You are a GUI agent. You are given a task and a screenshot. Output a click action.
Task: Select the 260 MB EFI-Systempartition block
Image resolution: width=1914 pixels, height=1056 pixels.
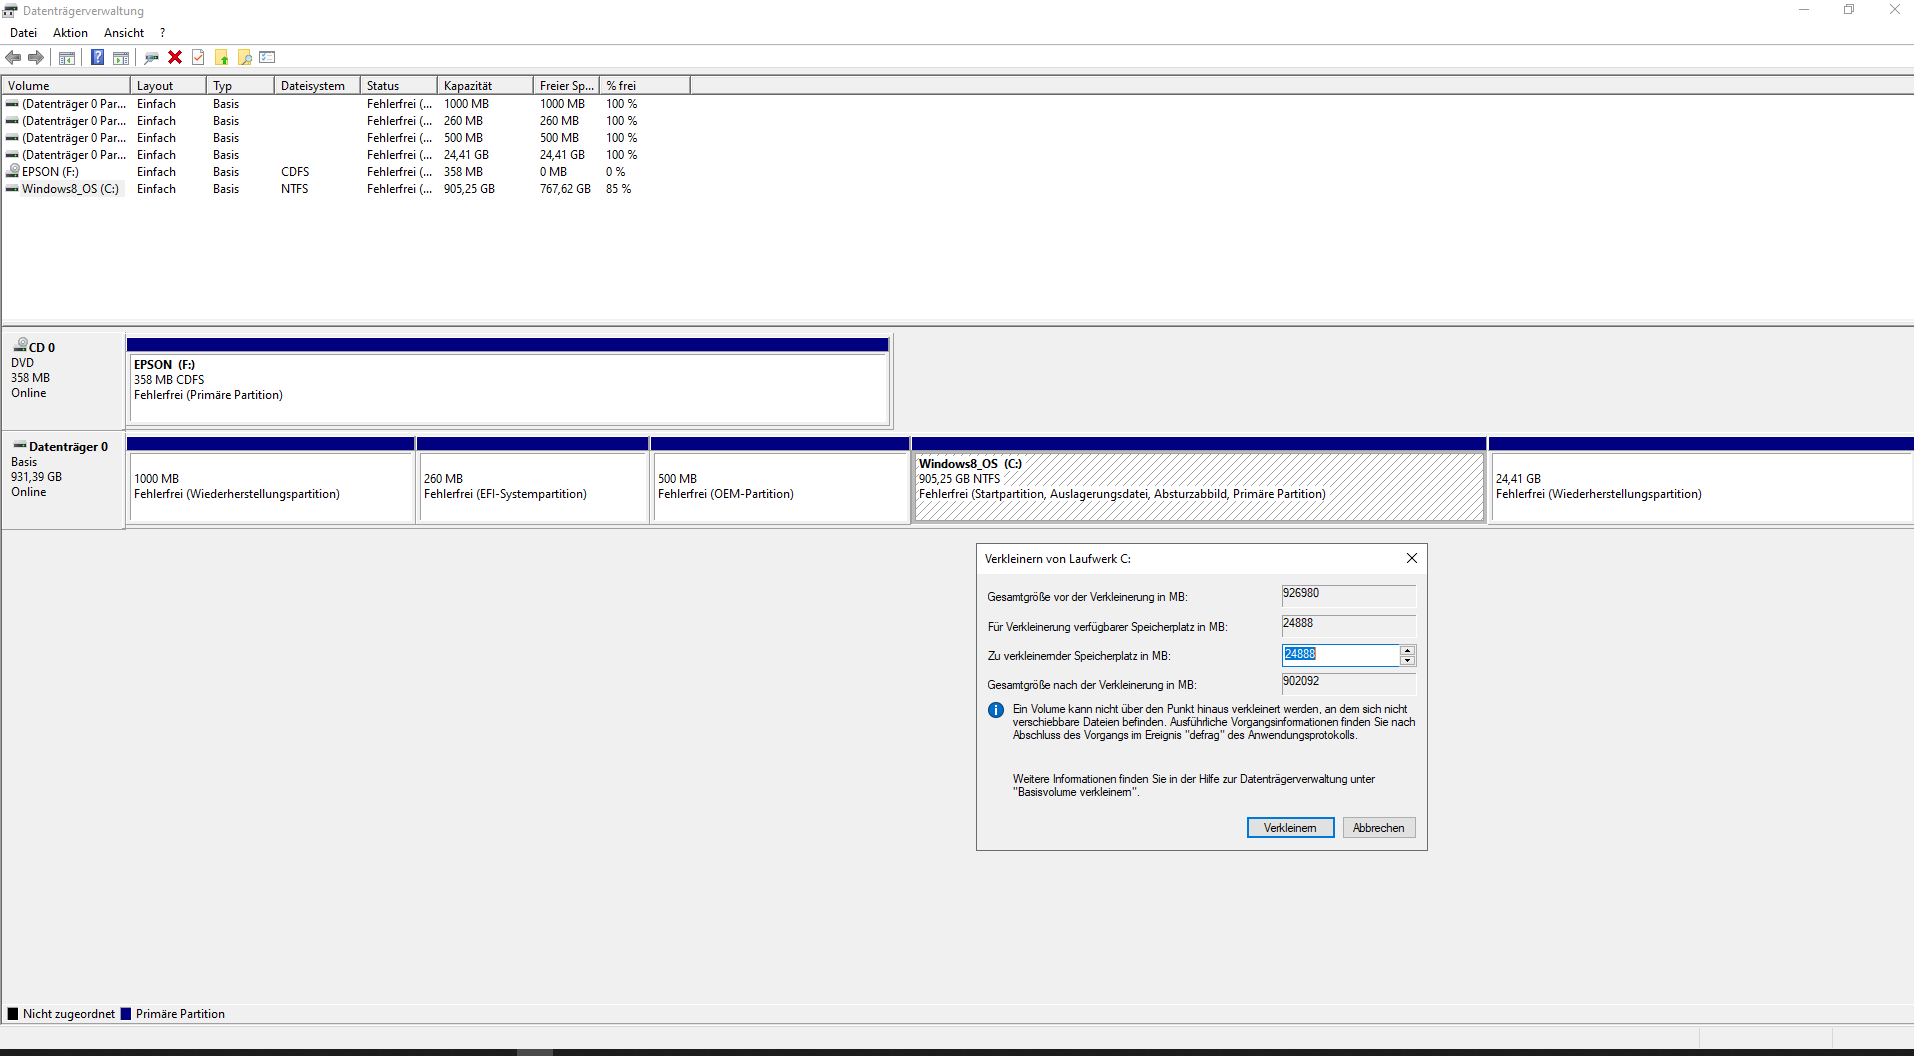tap(533, 480)
